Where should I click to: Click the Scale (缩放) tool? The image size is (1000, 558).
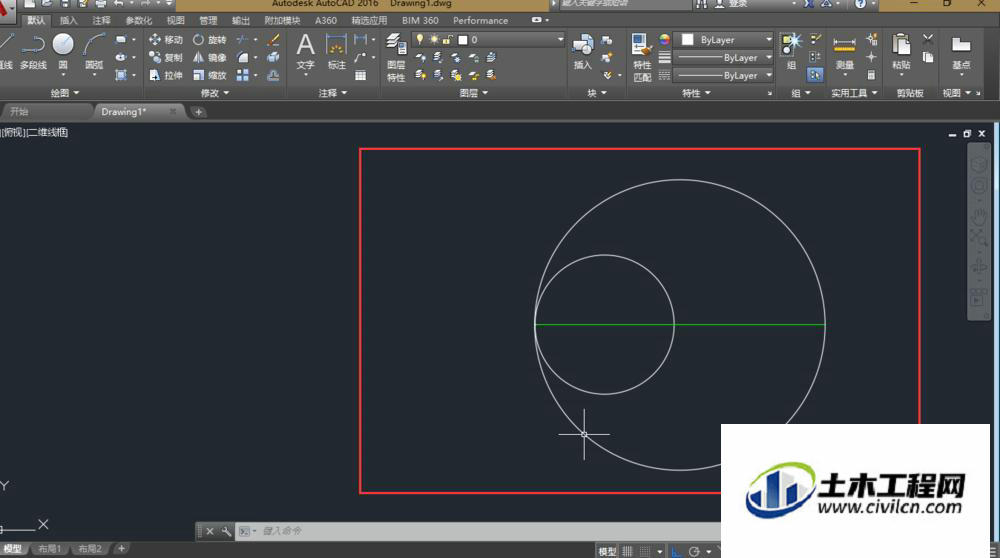pyautogui.click(x=210, y=75)
